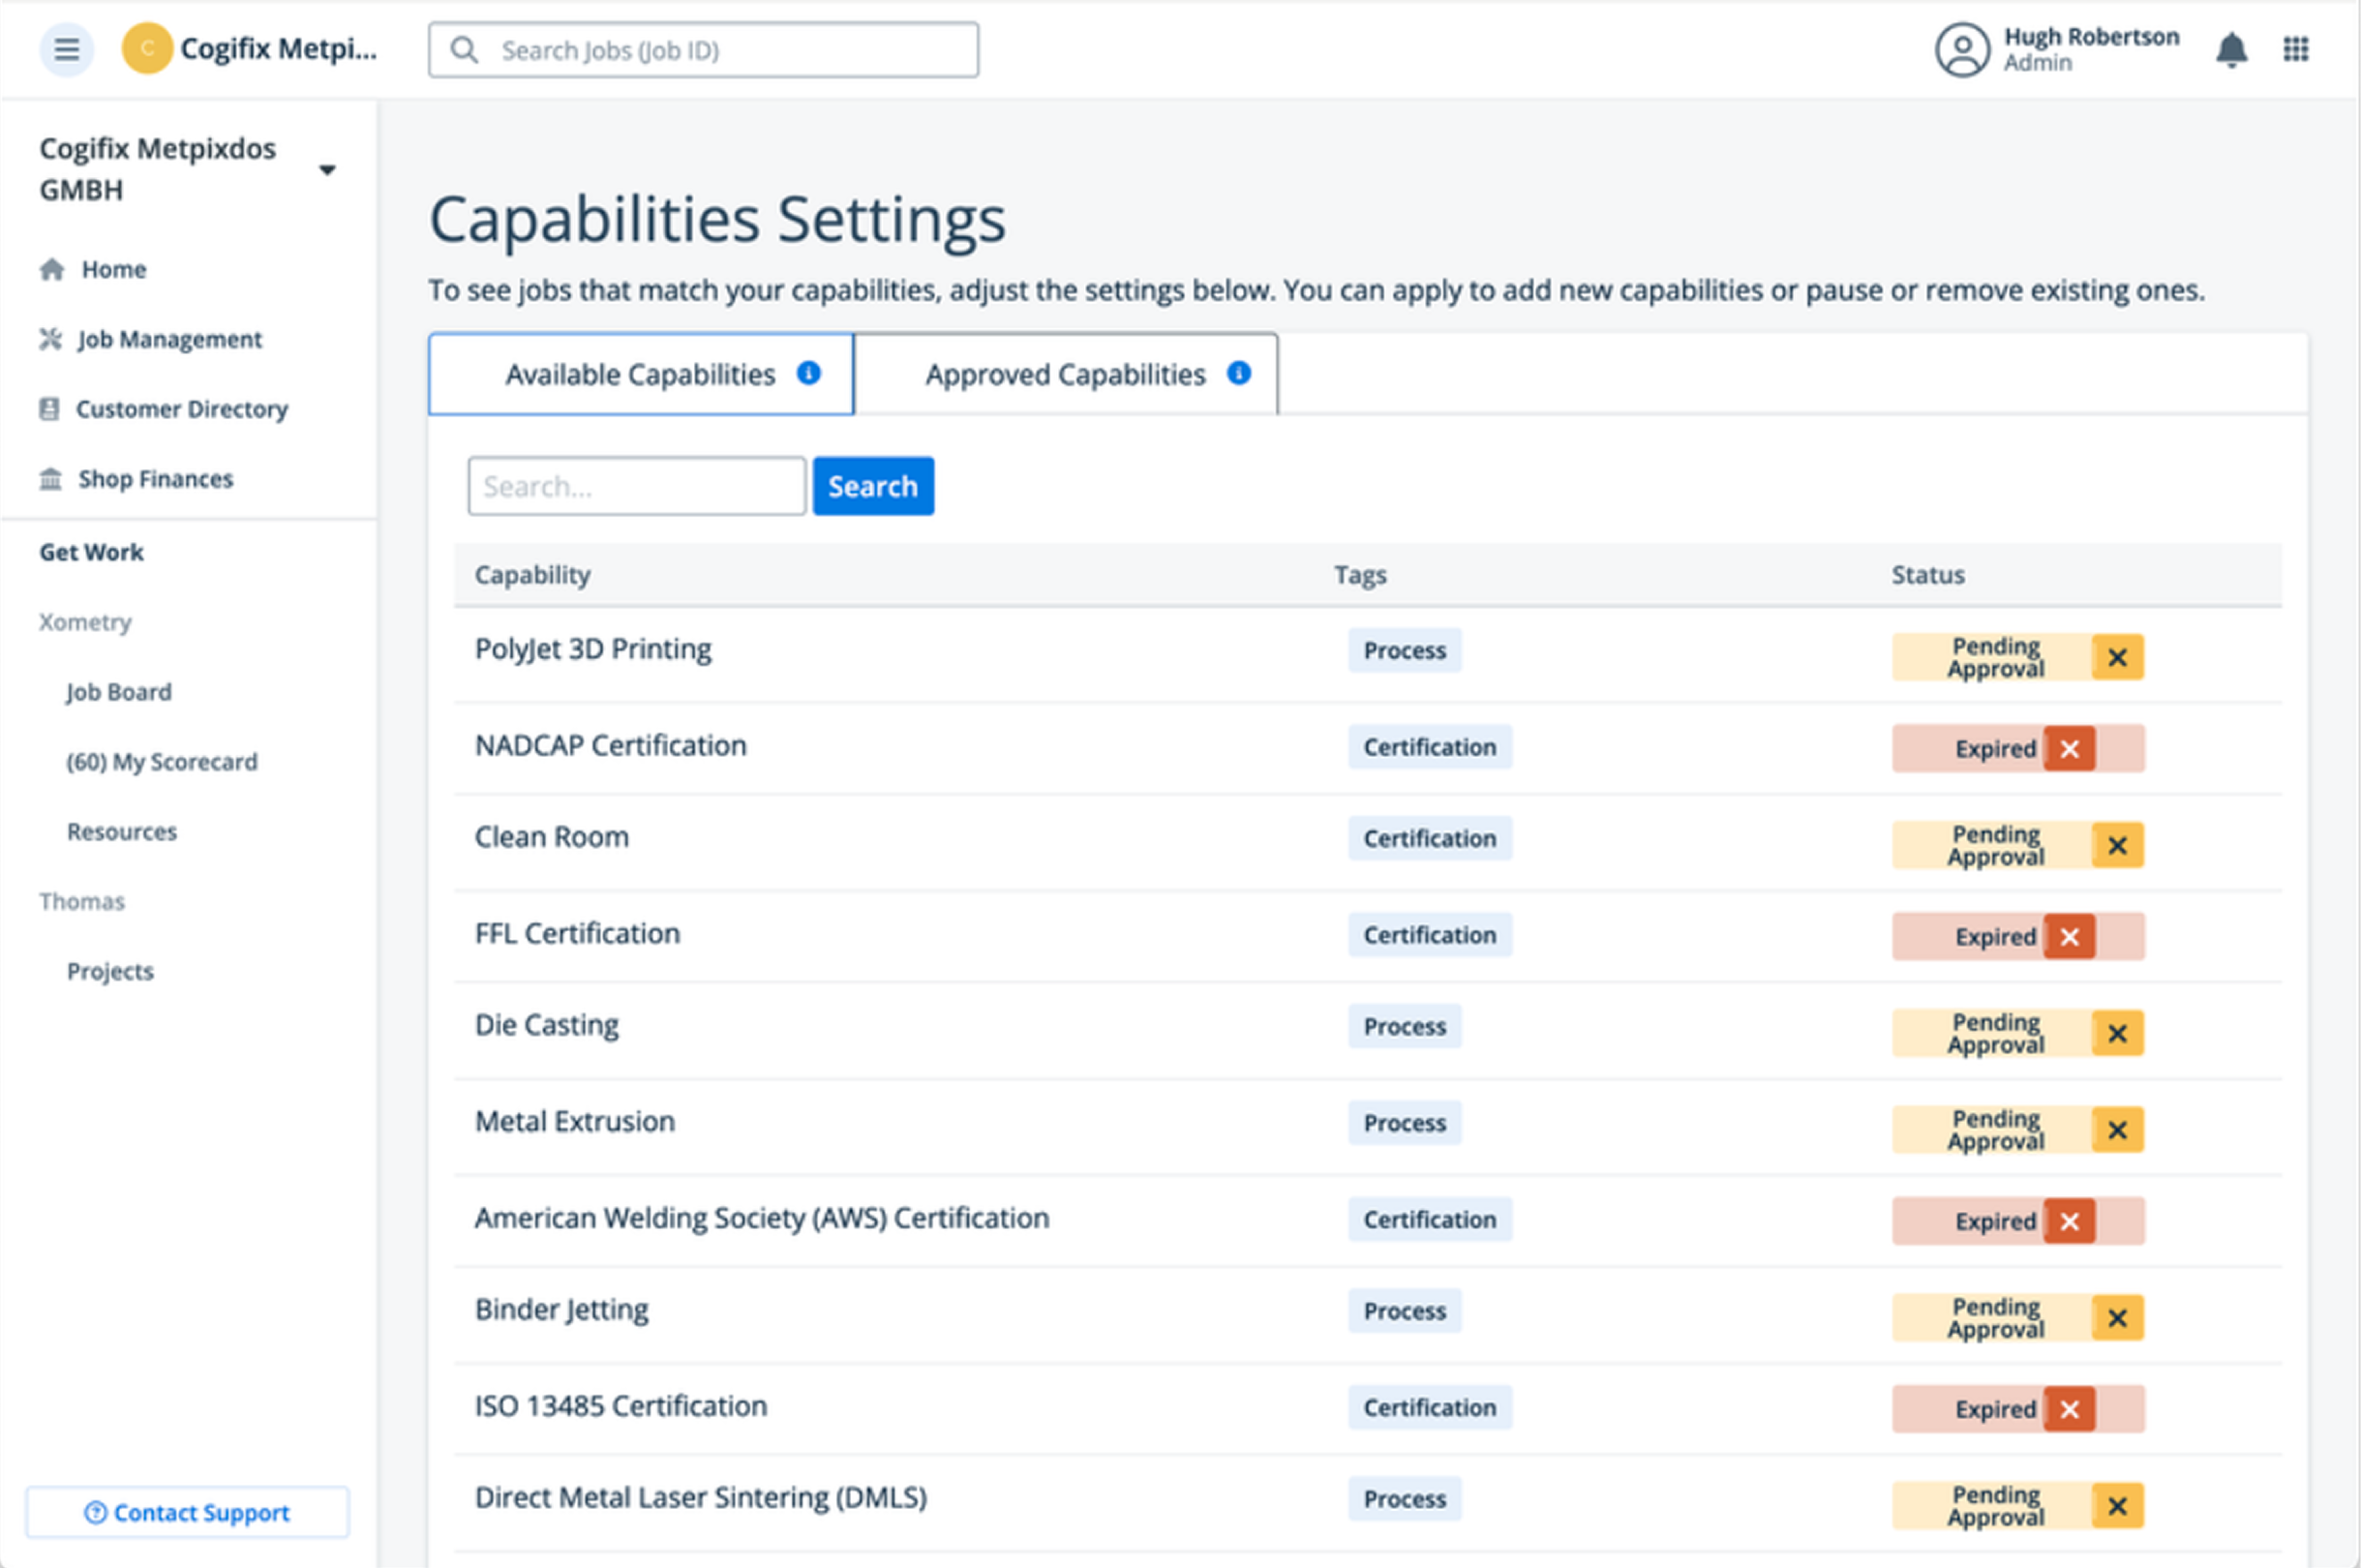Remove pending PolyJet 3D Printing request
2361x1568 pixels.
(x=2117, y=657)
